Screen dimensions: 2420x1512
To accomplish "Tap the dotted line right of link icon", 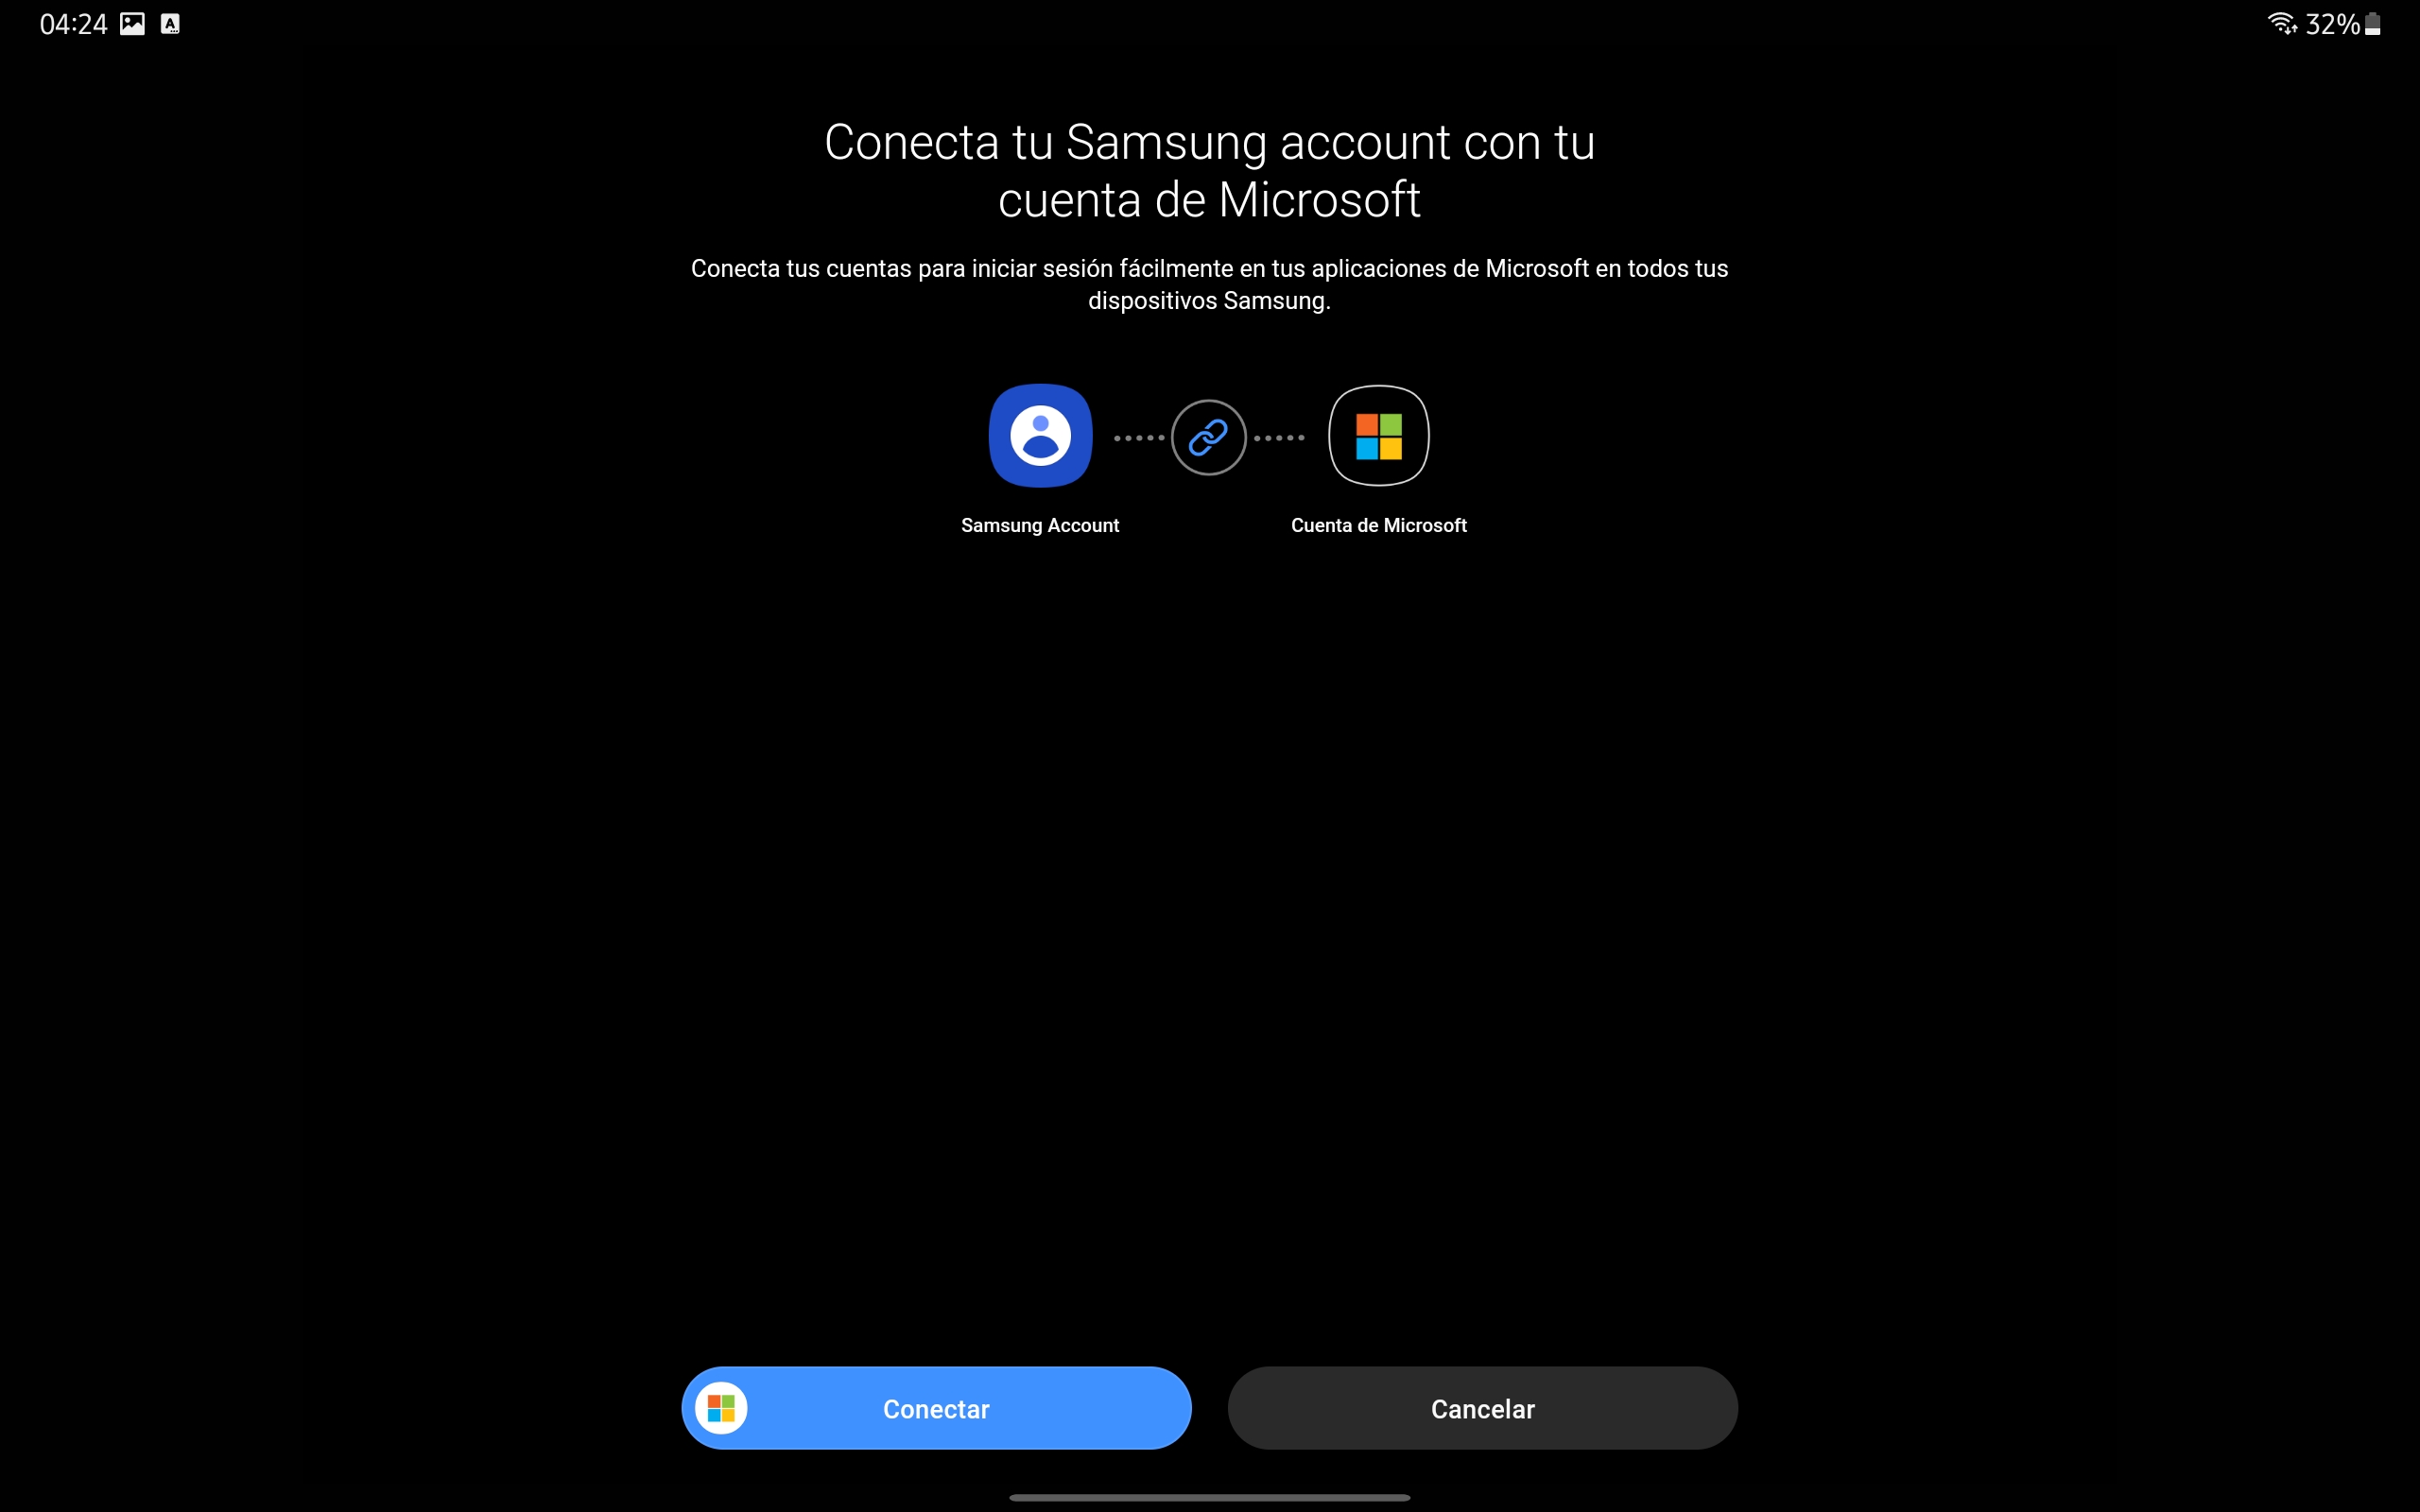I will 1279,438.
